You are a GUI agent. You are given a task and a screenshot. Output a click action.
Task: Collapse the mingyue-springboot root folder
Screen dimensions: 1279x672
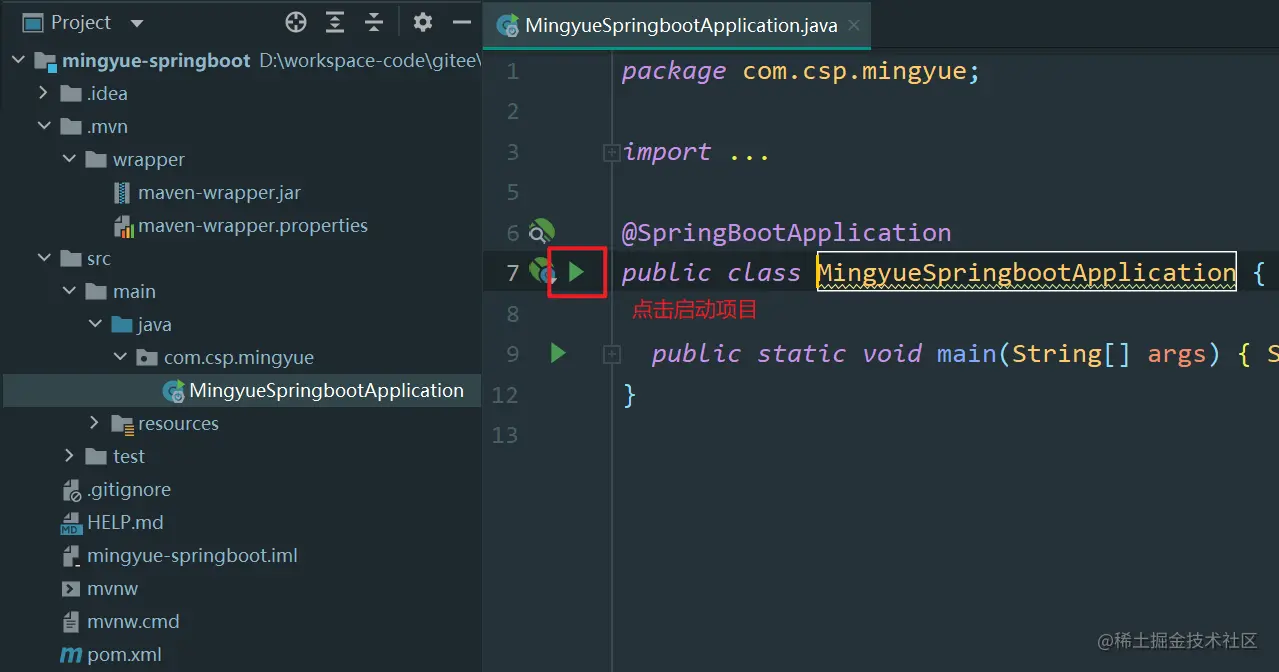[x=18, y=60]
